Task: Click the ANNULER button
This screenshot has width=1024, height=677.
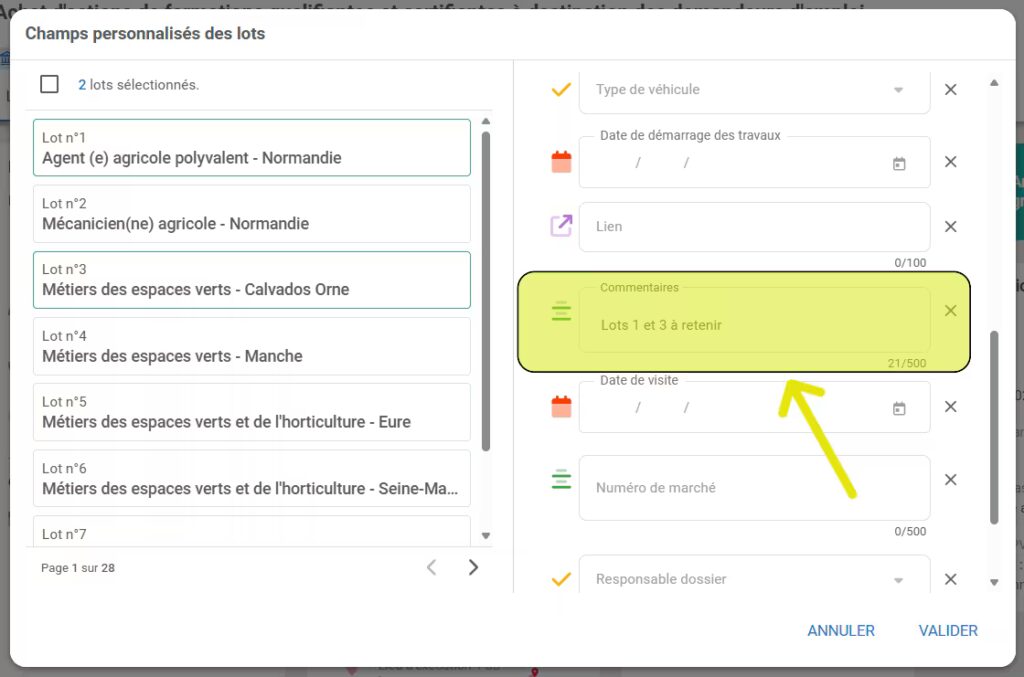Action: tap(840, 630)
